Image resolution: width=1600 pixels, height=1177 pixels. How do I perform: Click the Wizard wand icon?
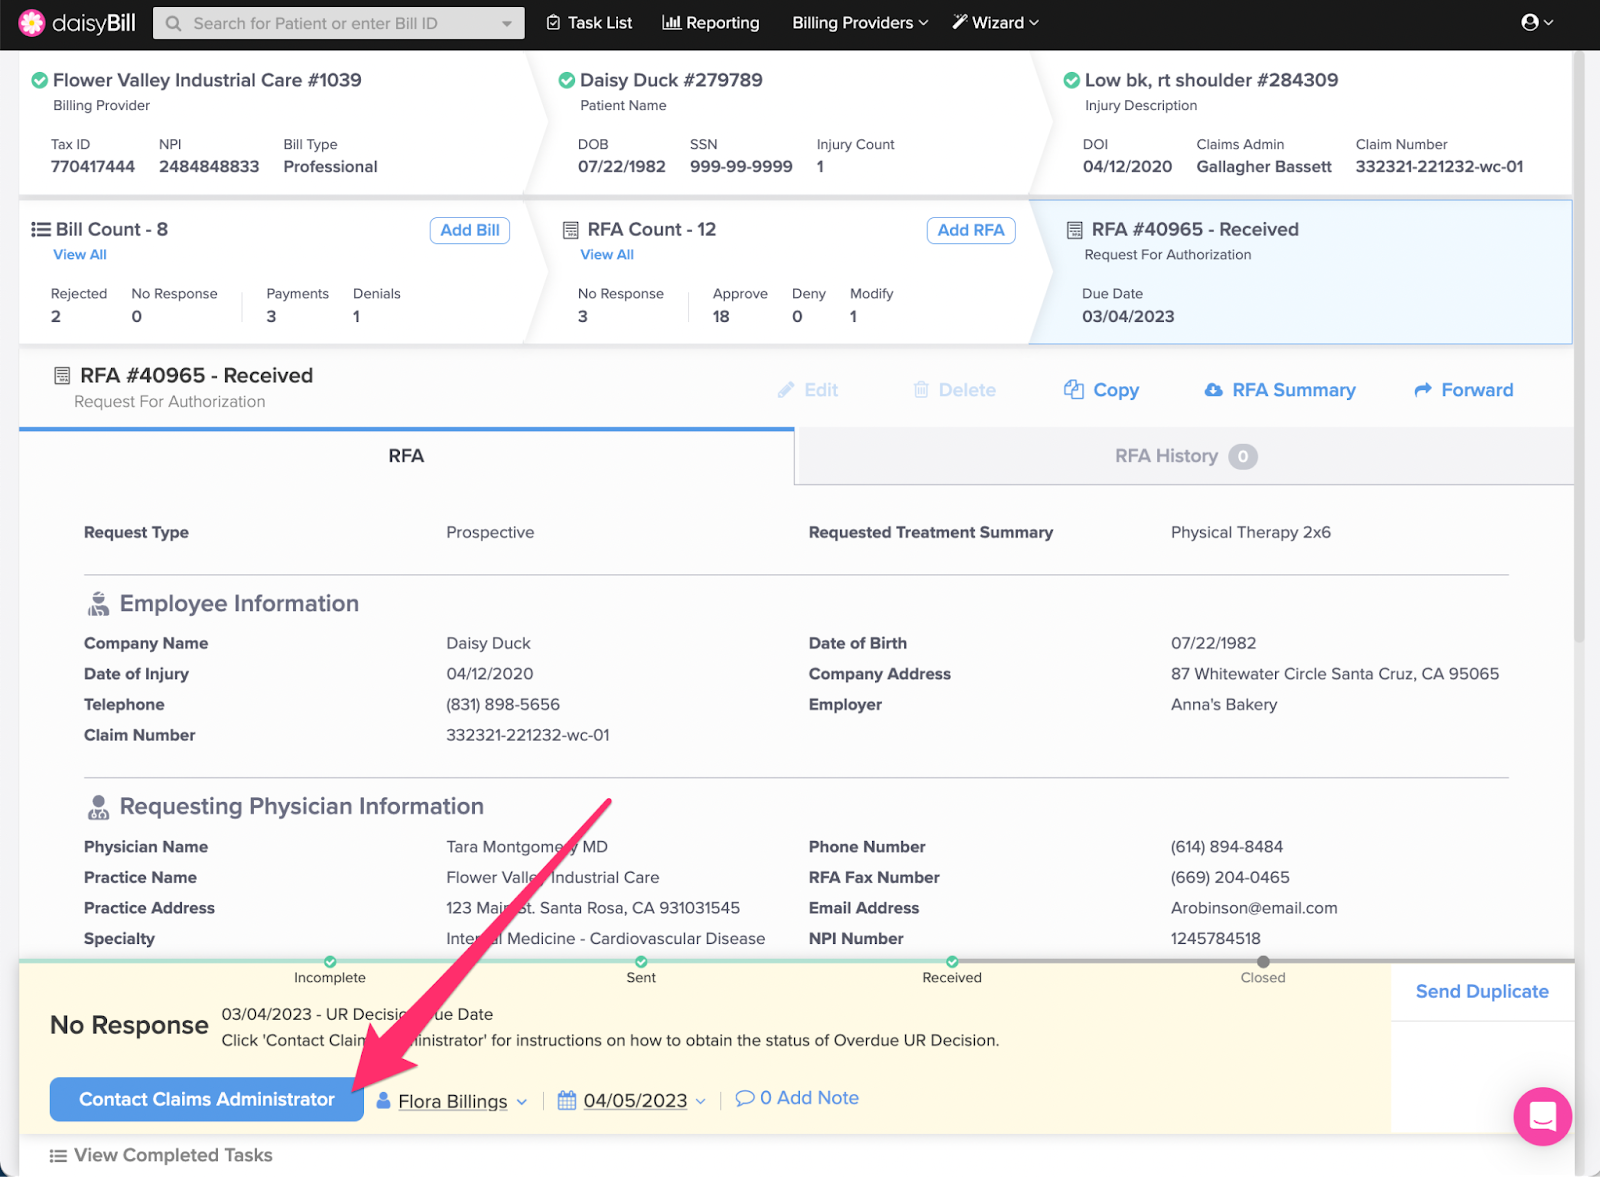960,22
